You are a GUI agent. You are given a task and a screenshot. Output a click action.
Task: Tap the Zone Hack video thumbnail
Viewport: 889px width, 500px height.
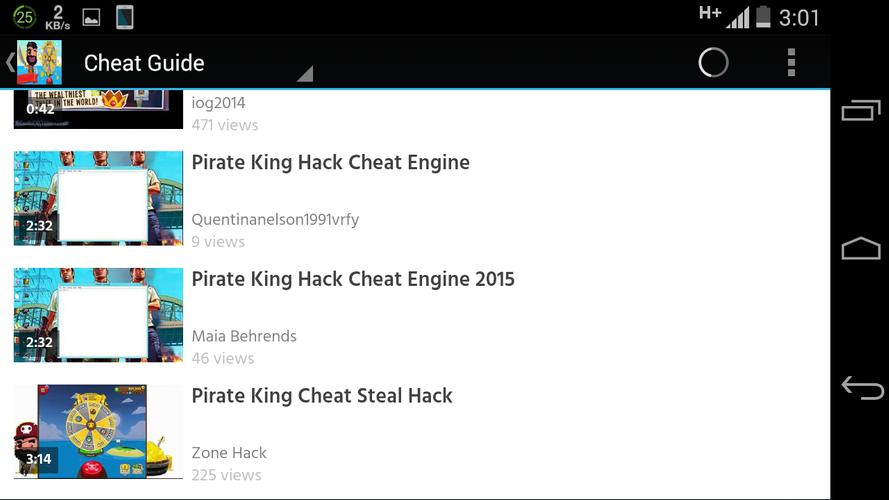(98, 431)
